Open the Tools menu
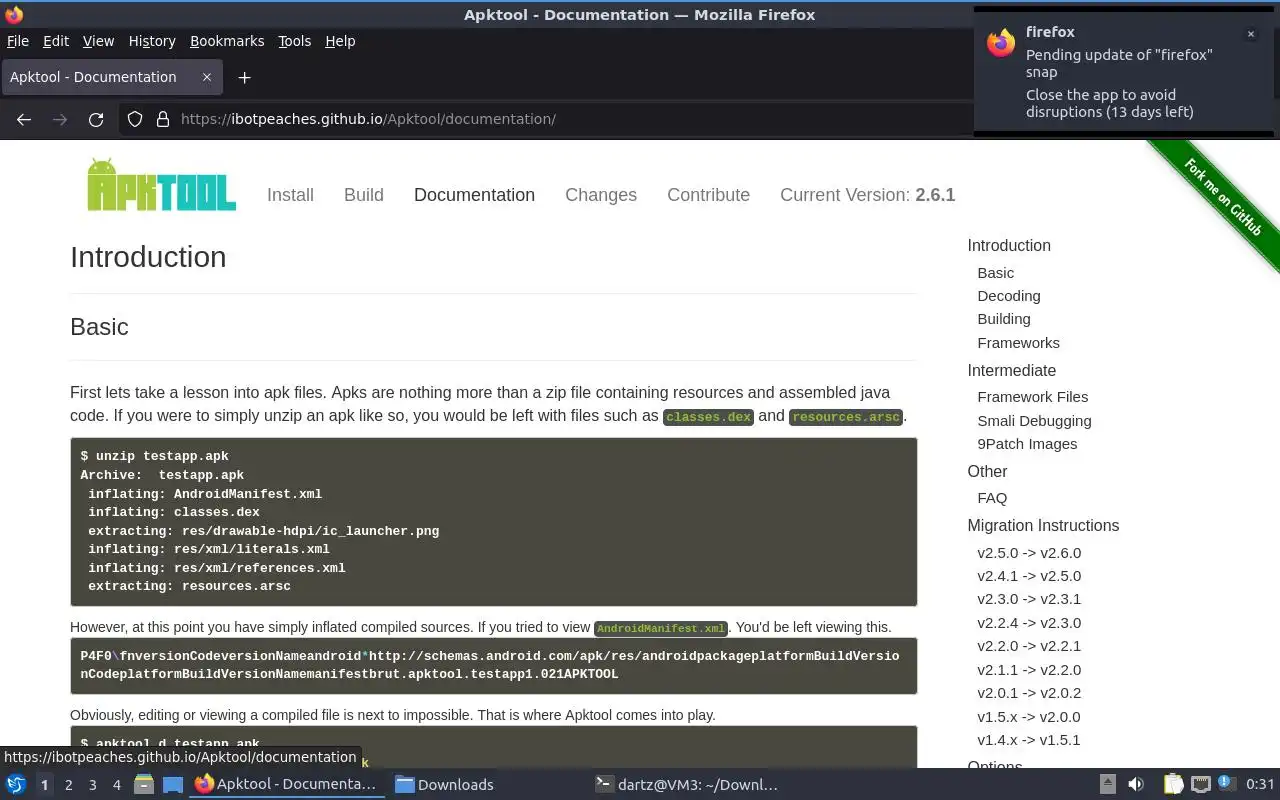Screen dimensions: 1280x800 [295, 41]
